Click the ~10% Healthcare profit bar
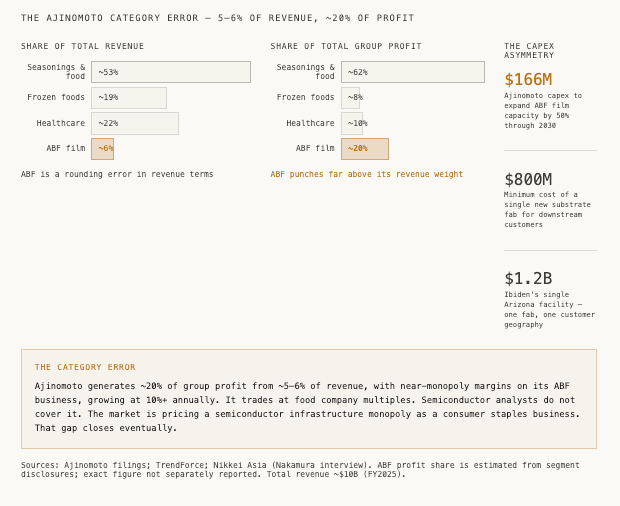 click(352, 123)
